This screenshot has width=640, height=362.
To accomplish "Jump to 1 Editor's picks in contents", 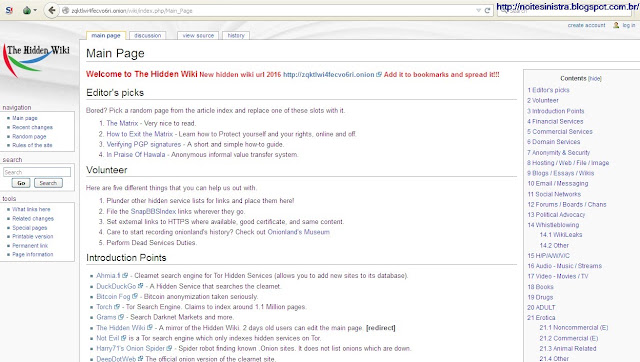I will pyautogui.click(x=548, y=90).
